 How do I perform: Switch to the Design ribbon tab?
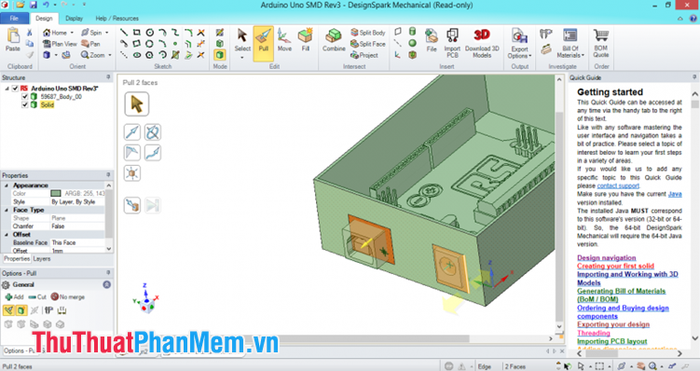[x=44, y=18]
